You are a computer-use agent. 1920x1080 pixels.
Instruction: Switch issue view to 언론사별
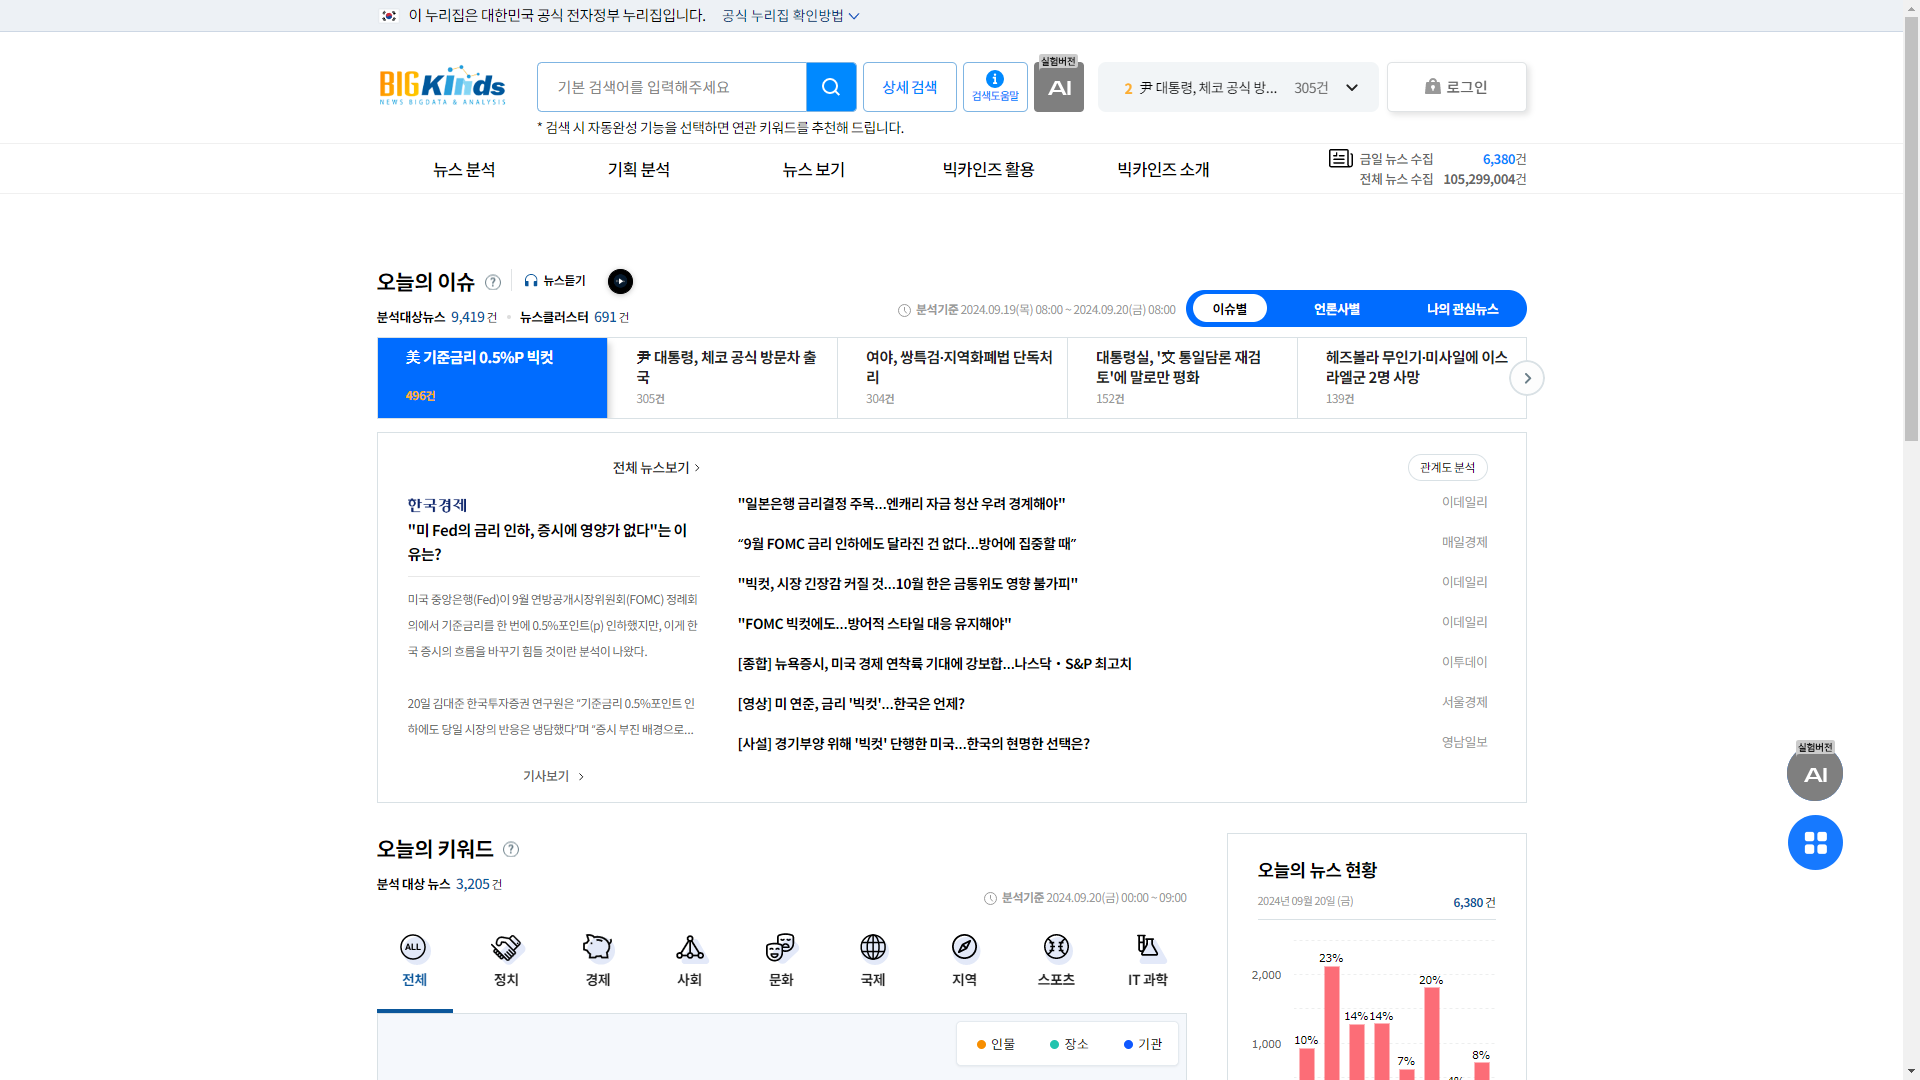[x=1336, y=309]
